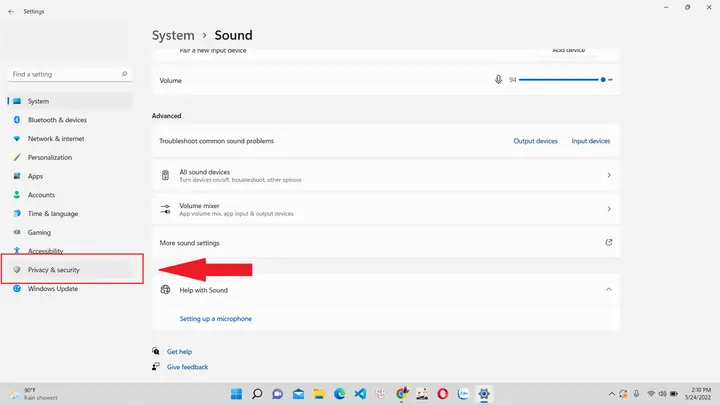Click System in breadcrumb
Image resolution: width=720 pixels, height=405 pixels.
tap(173, 35)
